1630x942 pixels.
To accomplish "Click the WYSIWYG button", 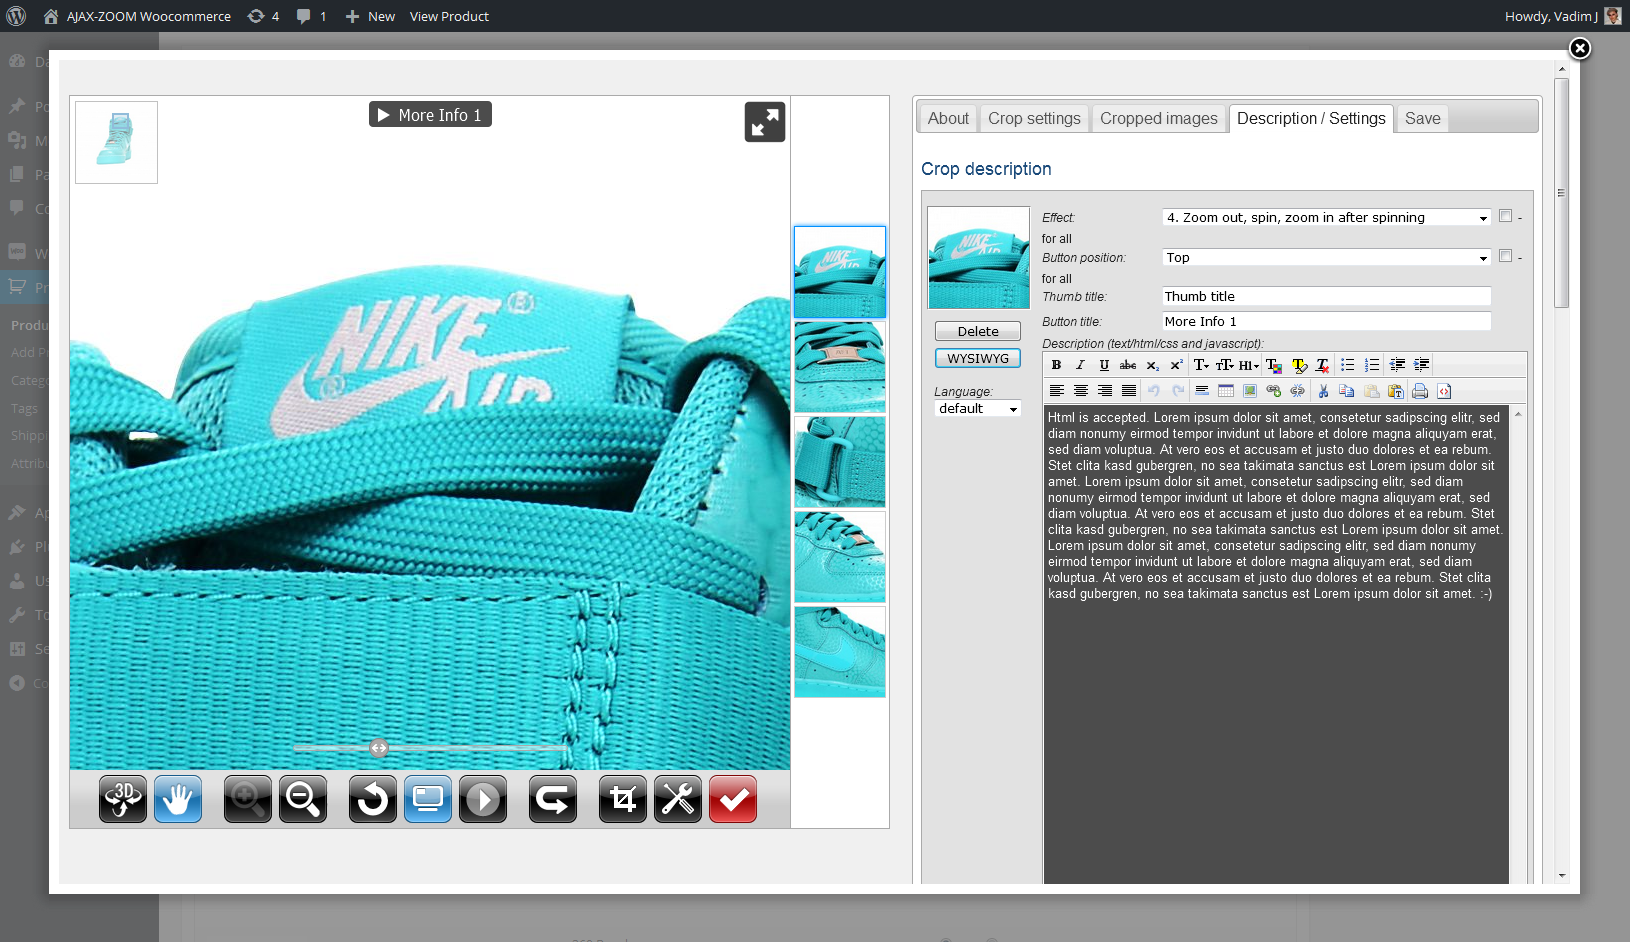I will pos(978,358).
